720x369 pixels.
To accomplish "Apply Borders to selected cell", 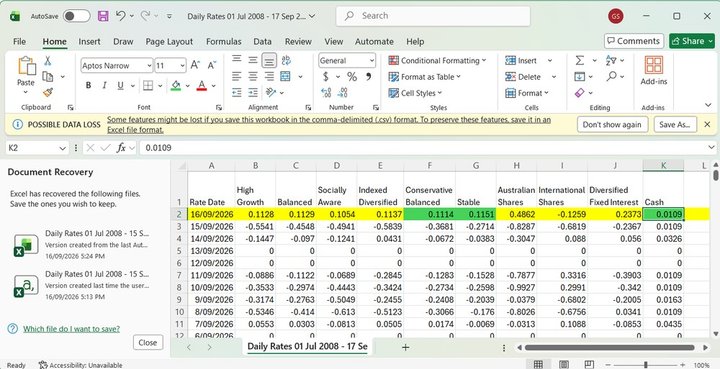I will click(148, 85).
